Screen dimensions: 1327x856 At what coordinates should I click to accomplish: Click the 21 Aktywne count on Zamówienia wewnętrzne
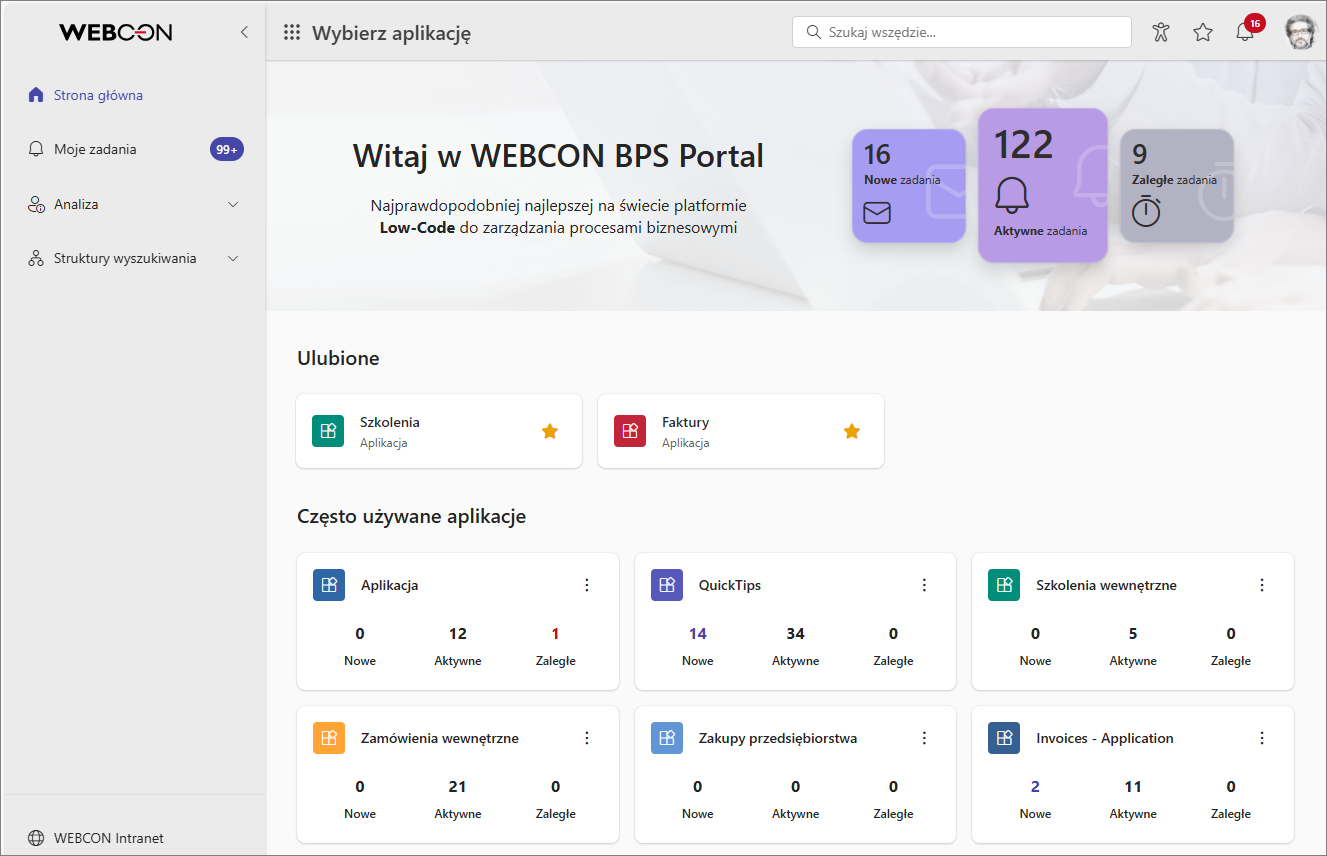458,786
